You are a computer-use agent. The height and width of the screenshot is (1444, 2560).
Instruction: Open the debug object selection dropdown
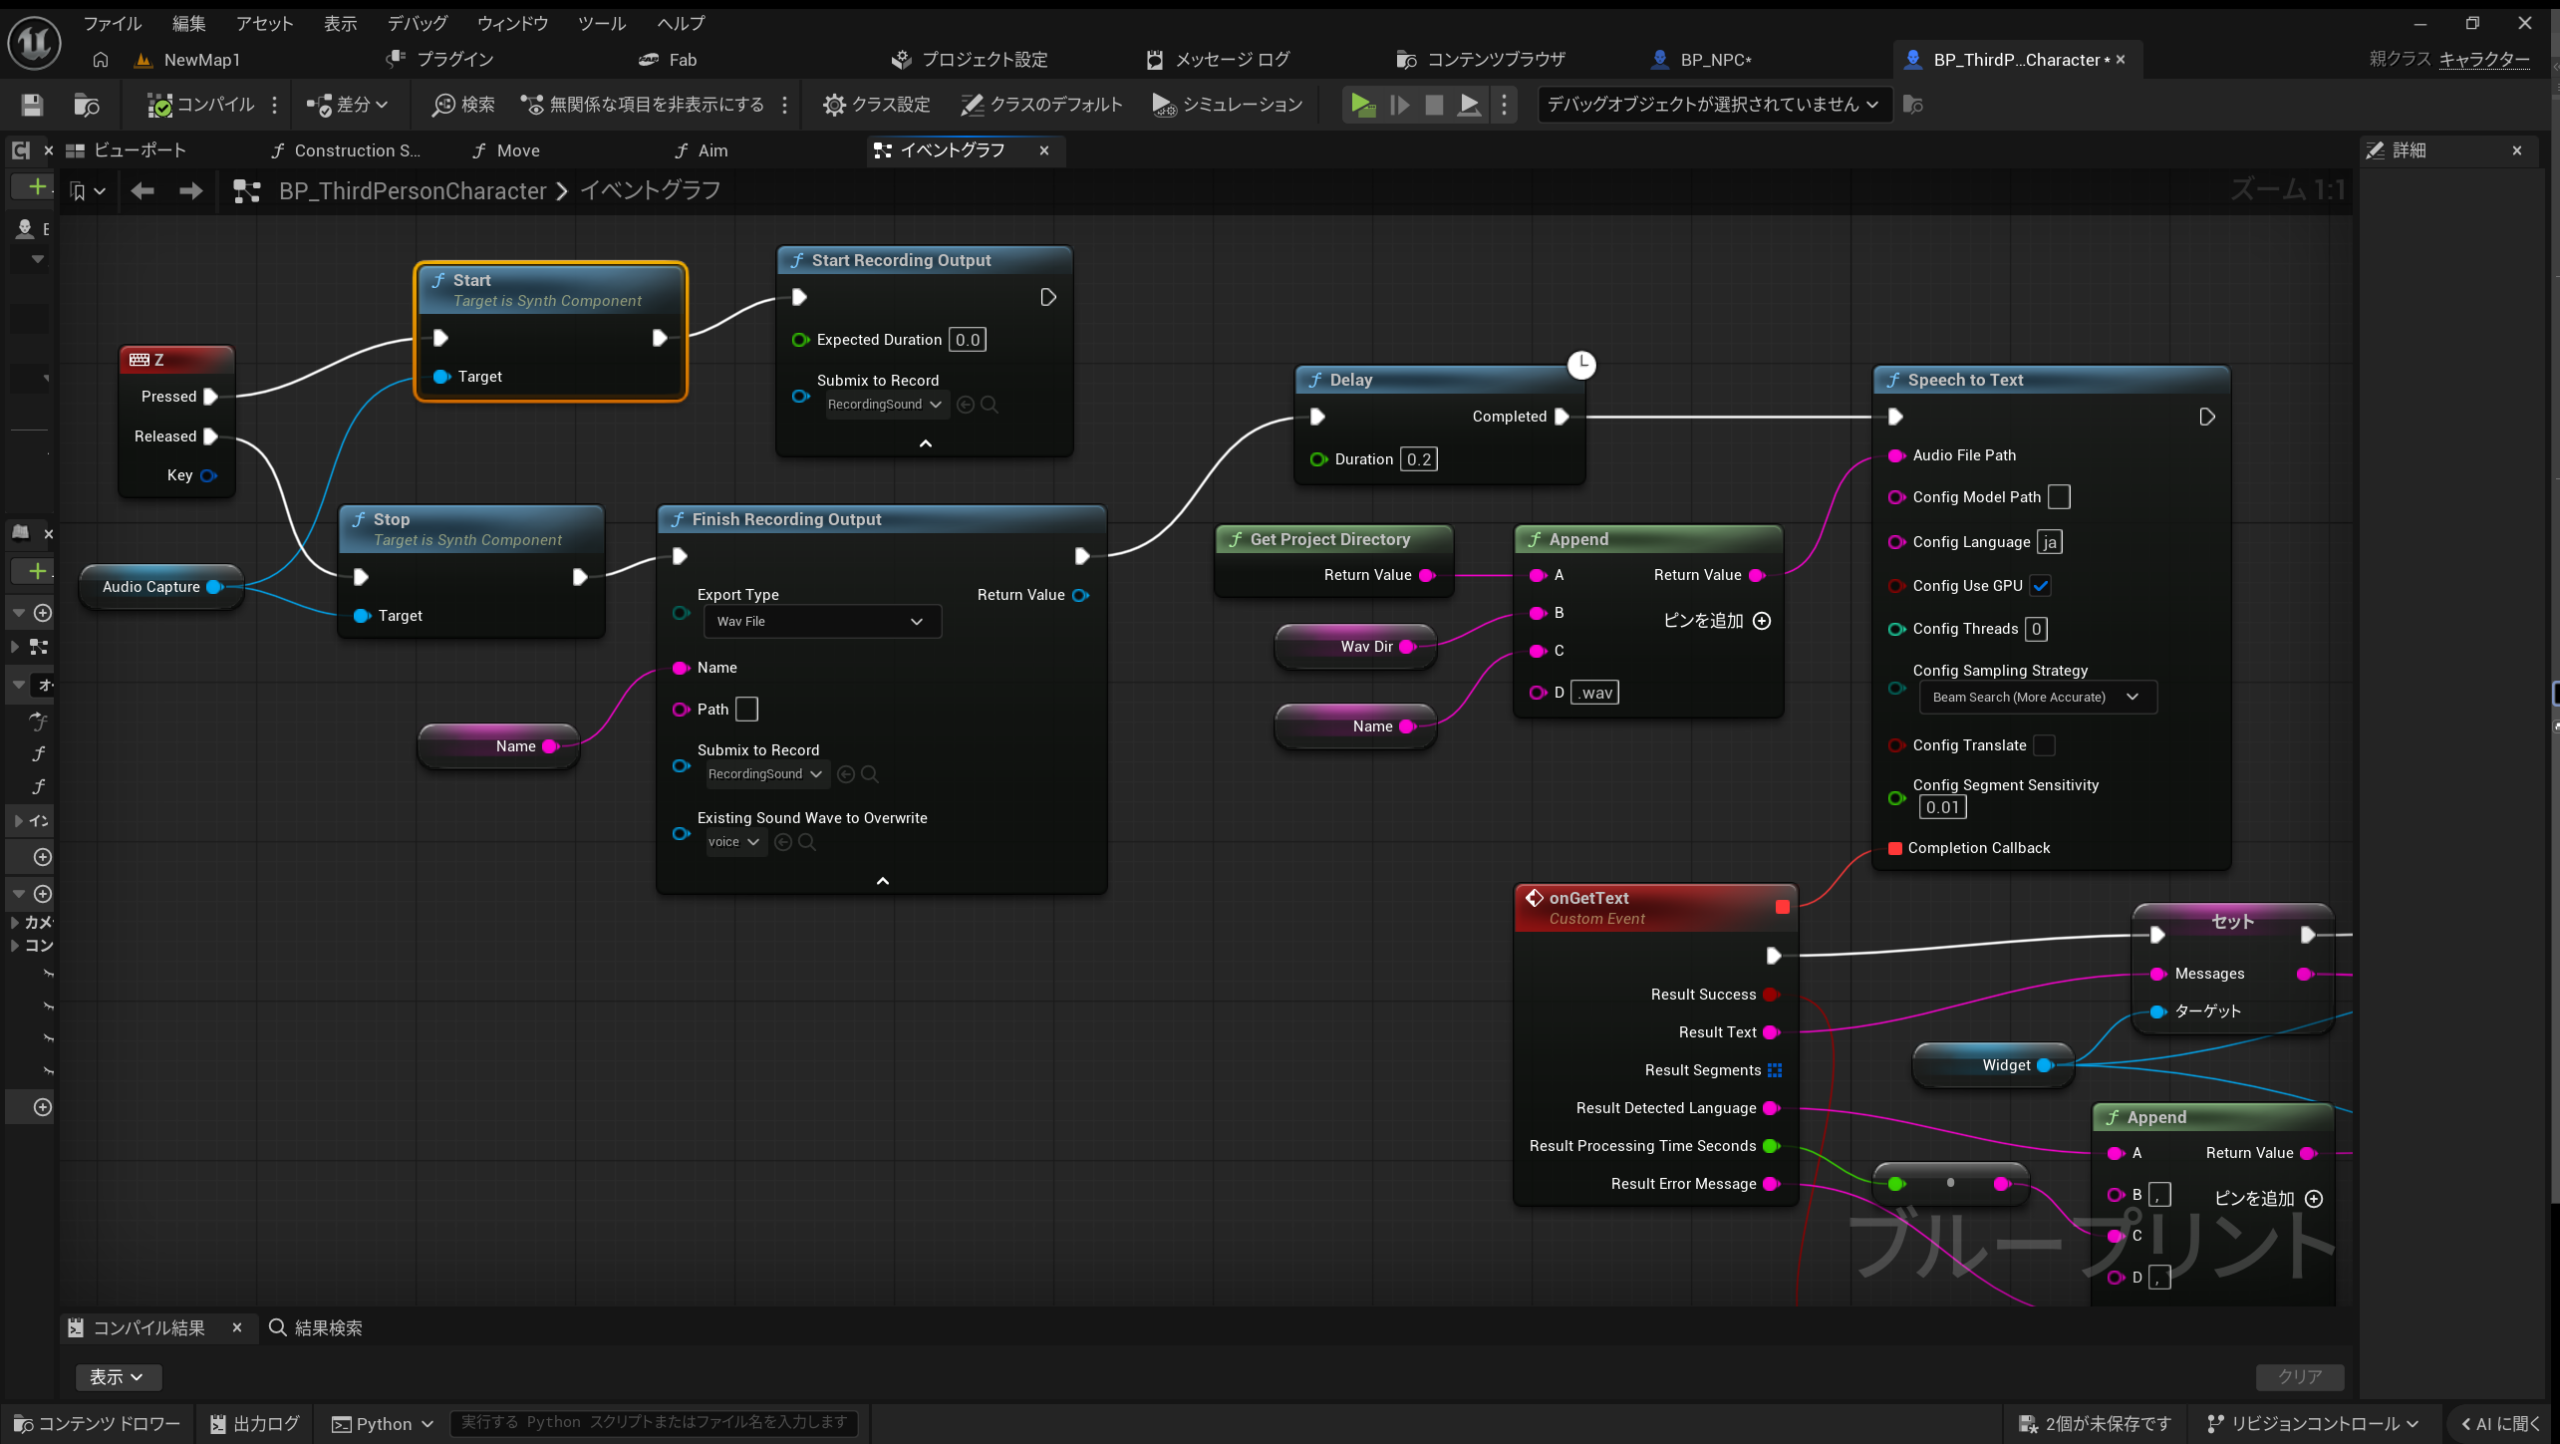[x=1713, y=105]
